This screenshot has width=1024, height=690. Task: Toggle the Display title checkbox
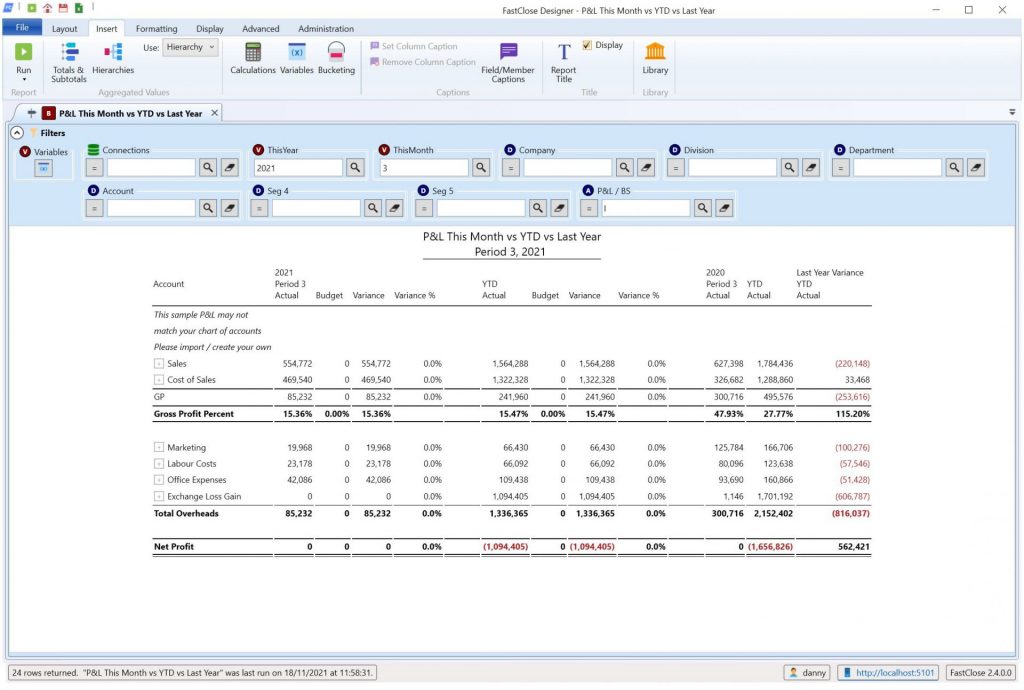pyautogui.click(x=587, y=45)
